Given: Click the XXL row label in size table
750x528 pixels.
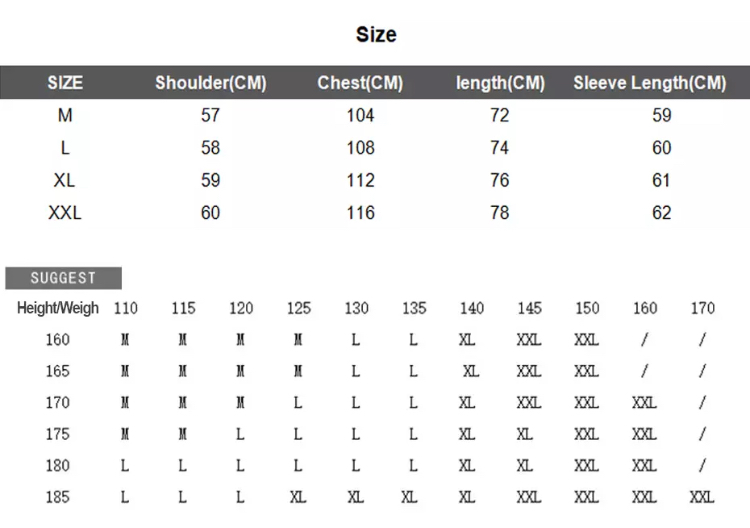Looking at the screenshot, I should pyautogui.click(x=65, y=213).
